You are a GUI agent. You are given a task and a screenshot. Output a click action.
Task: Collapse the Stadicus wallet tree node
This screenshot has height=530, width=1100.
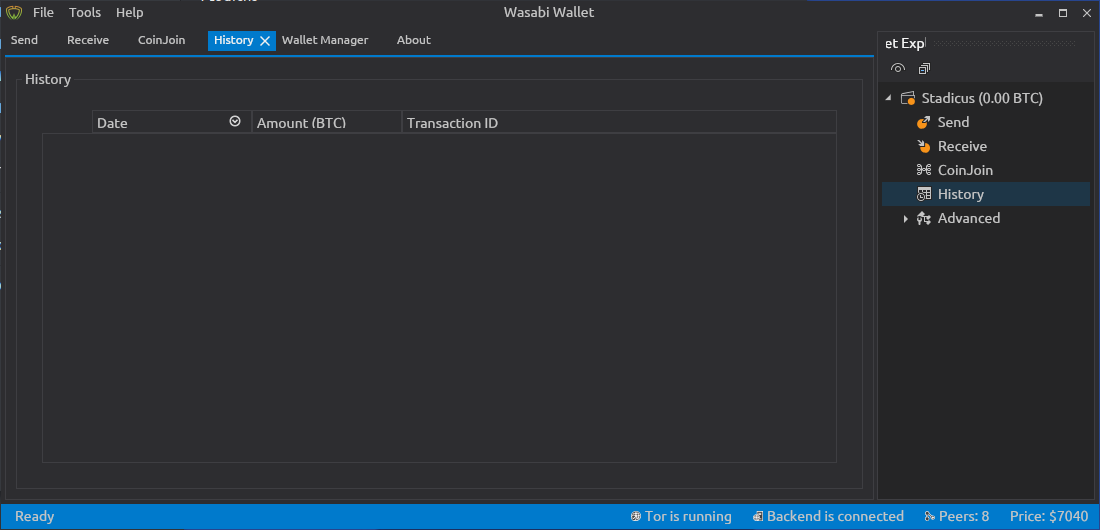click(888, 98)
